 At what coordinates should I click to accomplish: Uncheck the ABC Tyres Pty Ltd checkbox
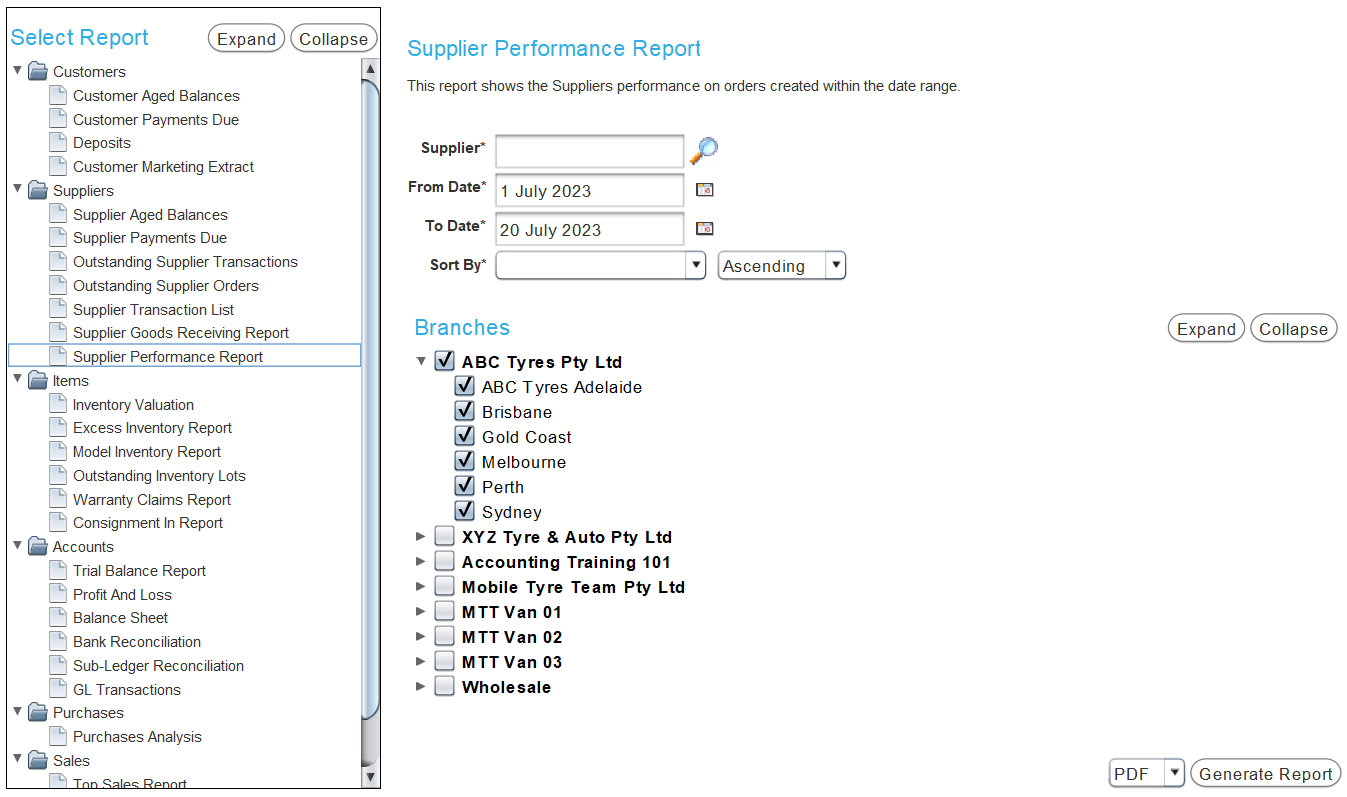point(444,362)
